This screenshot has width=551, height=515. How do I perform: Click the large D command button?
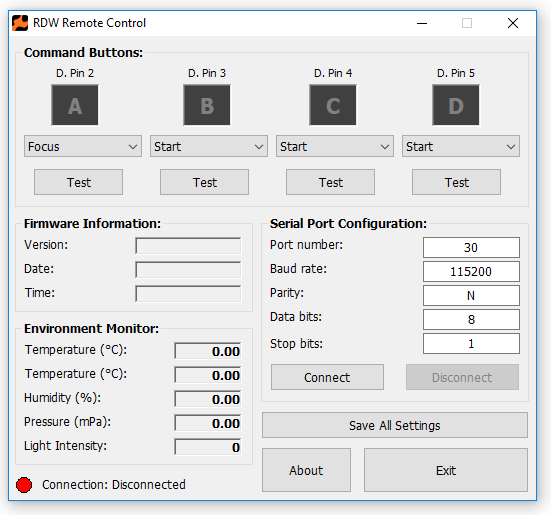point(456,105)
